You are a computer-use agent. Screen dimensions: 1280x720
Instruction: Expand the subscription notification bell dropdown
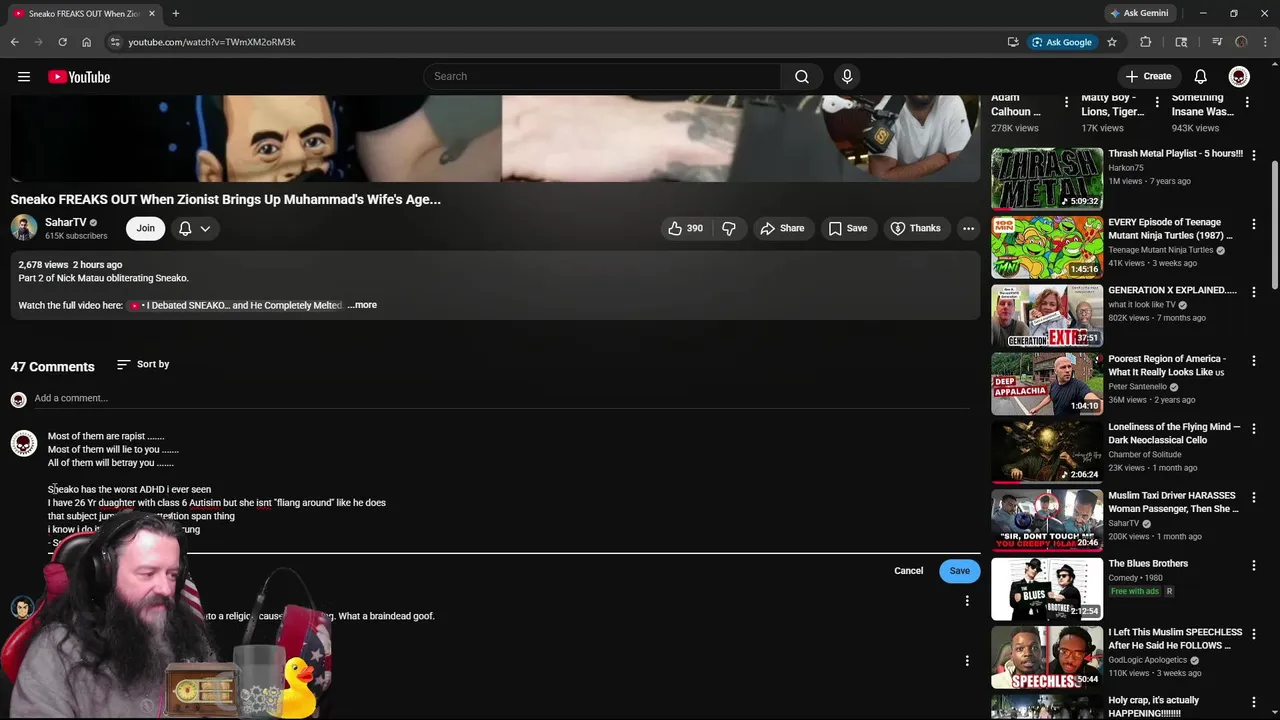[x=196, y=228]
